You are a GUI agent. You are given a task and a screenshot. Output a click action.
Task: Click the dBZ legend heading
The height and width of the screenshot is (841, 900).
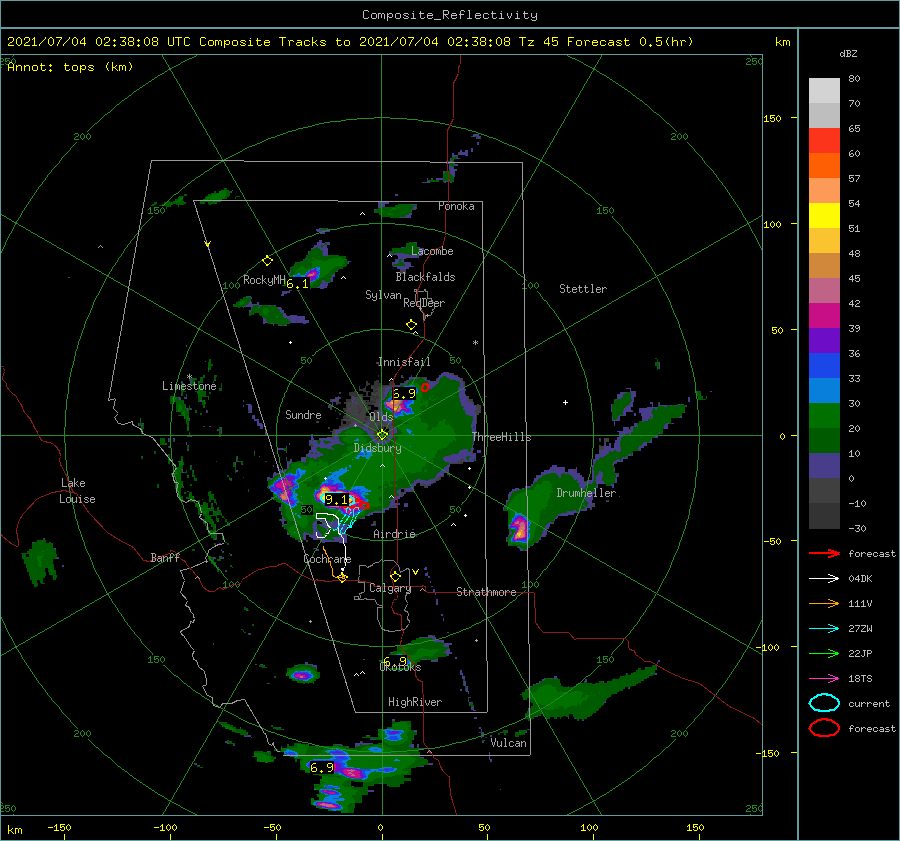pyautogui.click(x=848, y=54)
